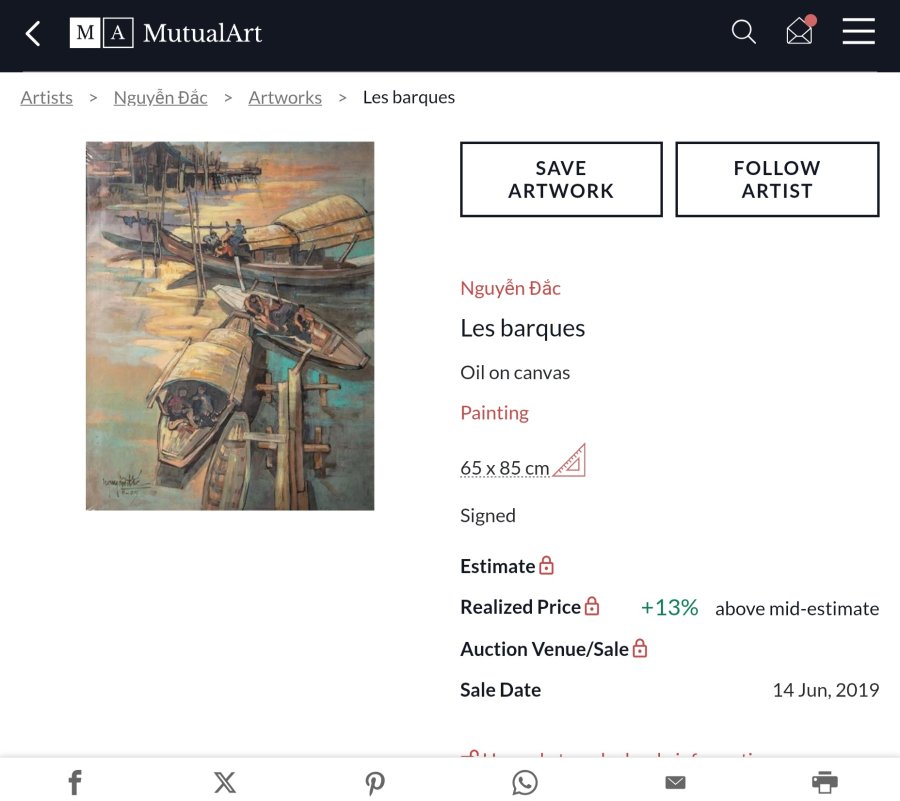Open the hamburger menu

pos(858,32)
